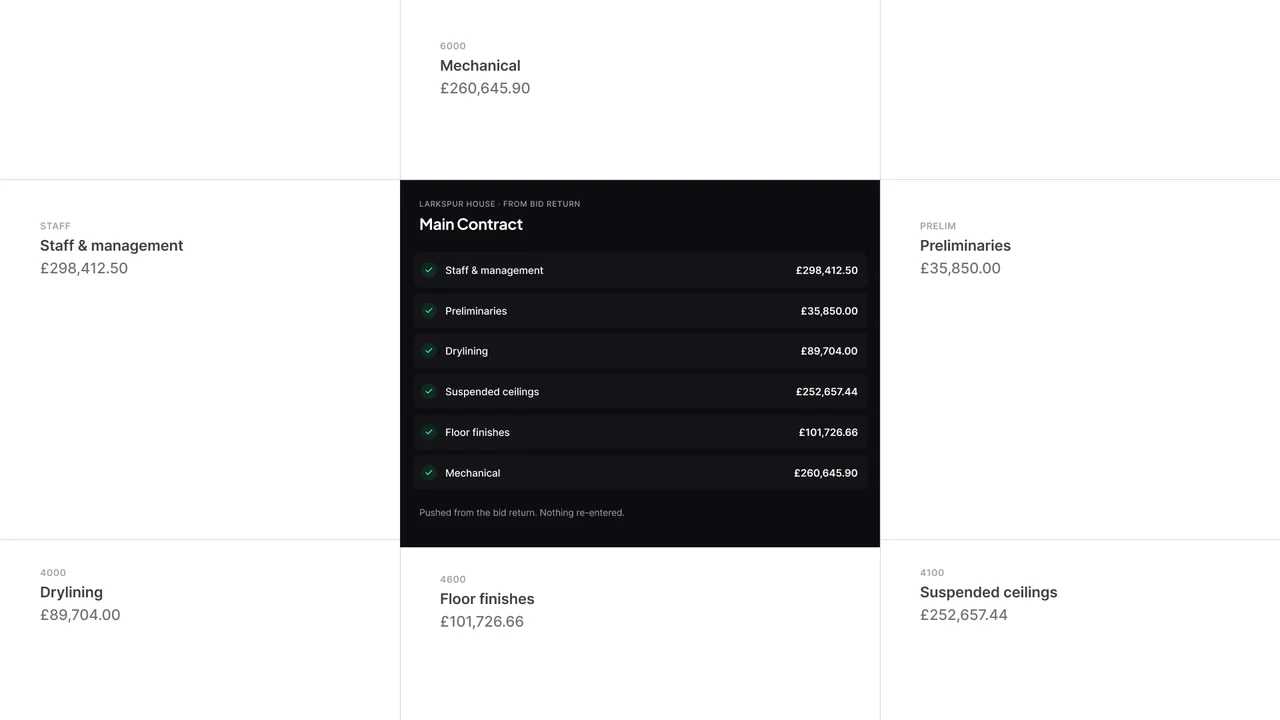The height and width of the screenshot is (720, 1280).
Task: Click the PRELIM code label
Action: pyautogui.click(x=938, y=226)
